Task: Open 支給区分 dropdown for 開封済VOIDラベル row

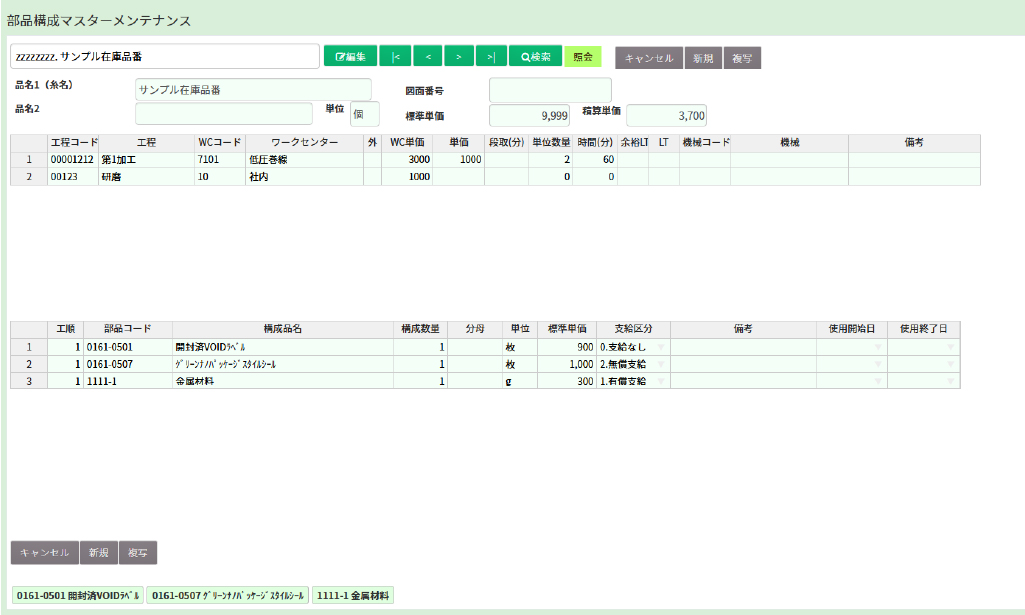Action: 660,347
